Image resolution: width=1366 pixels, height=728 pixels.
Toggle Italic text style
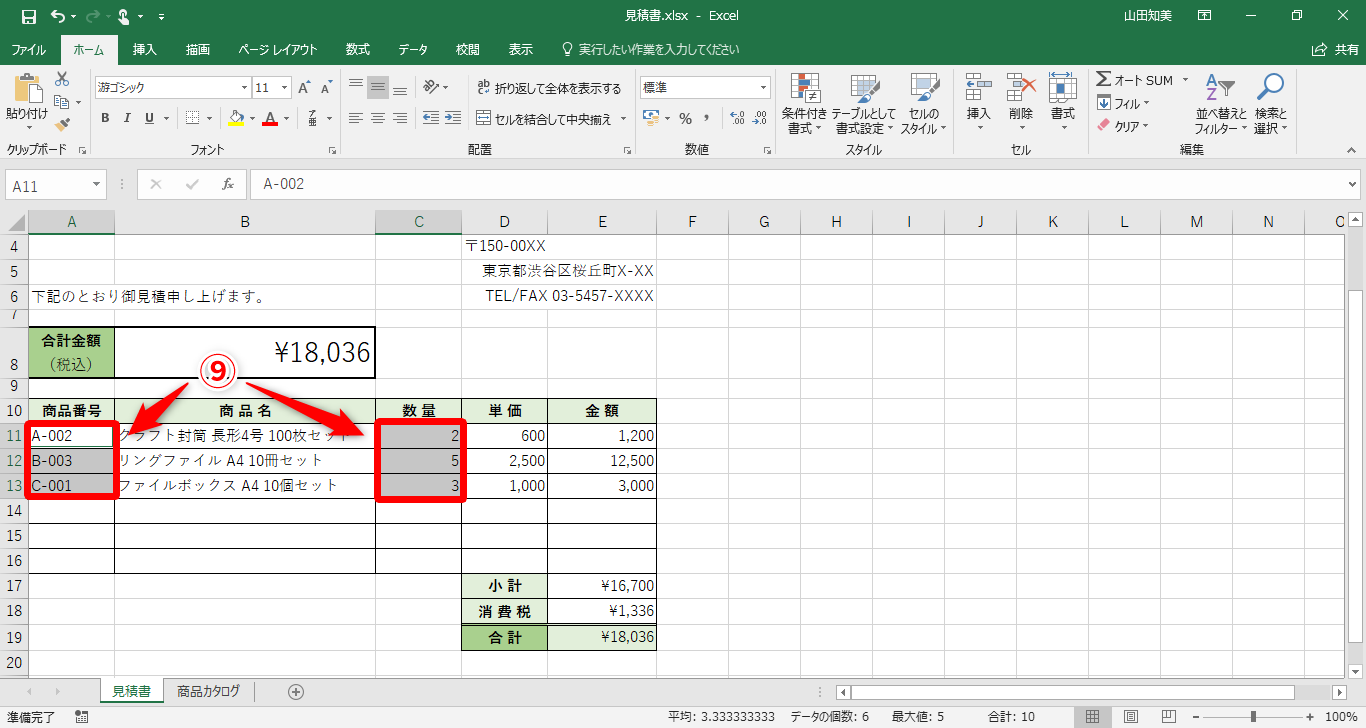(x=127, y=118)
